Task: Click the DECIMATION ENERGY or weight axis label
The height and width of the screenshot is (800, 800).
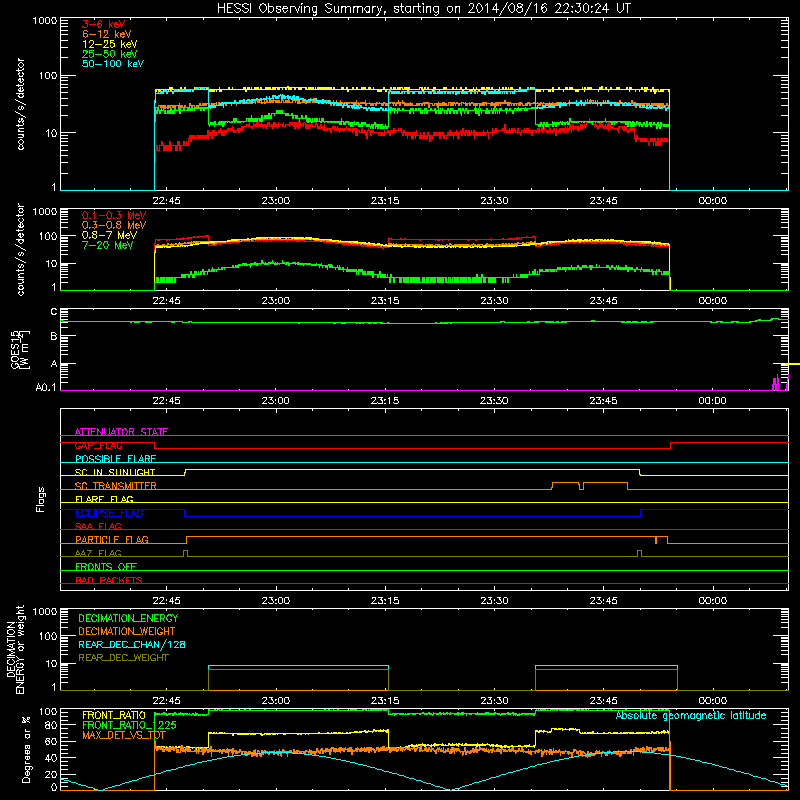Action: coord(15,649)
